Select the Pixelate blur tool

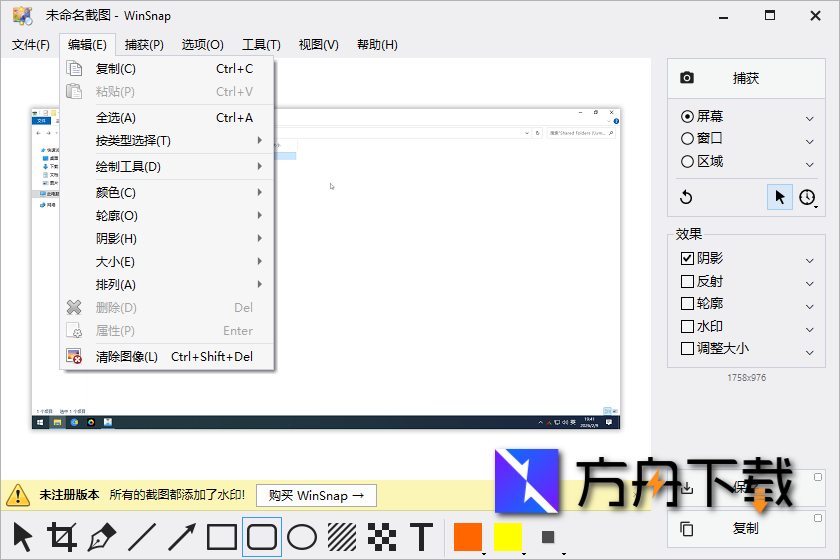coord(382,537)
